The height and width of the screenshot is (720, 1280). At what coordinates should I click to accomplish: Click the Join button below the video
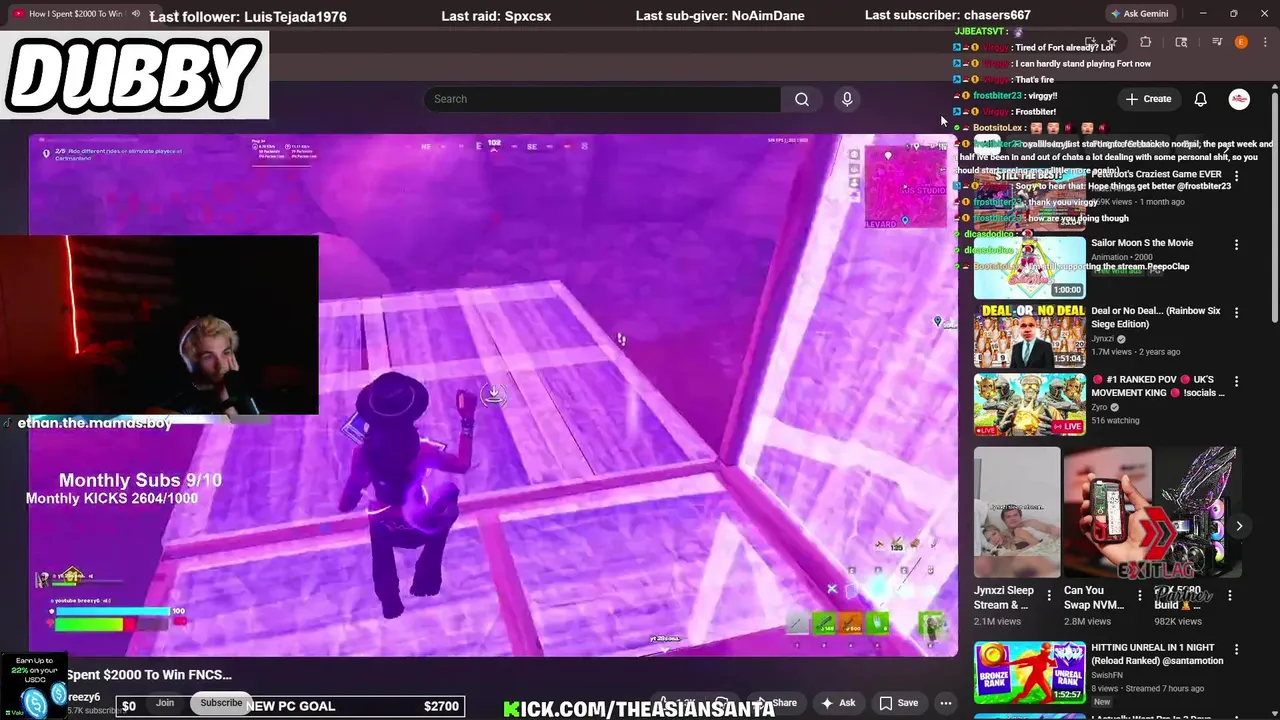(x=165, y=703)
